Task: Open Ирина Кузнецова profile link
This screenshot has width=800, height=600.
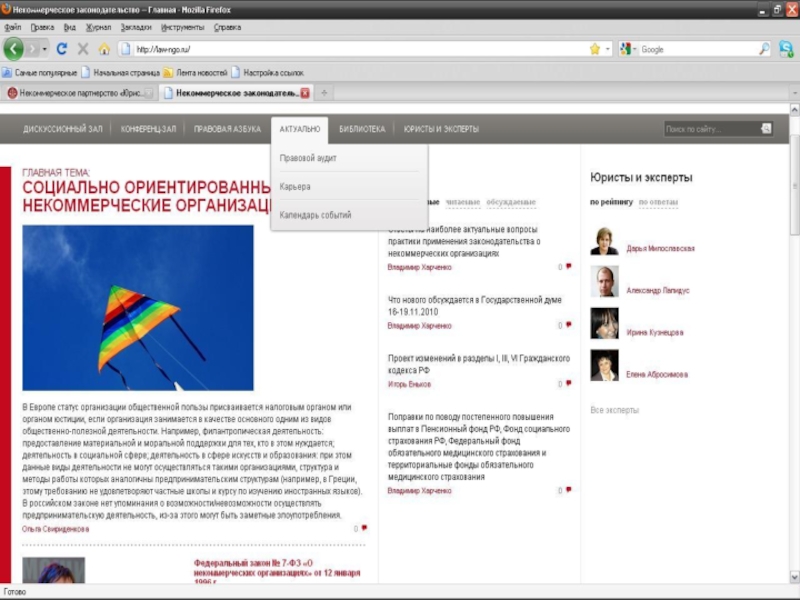Action: click(x=655, y=332)
